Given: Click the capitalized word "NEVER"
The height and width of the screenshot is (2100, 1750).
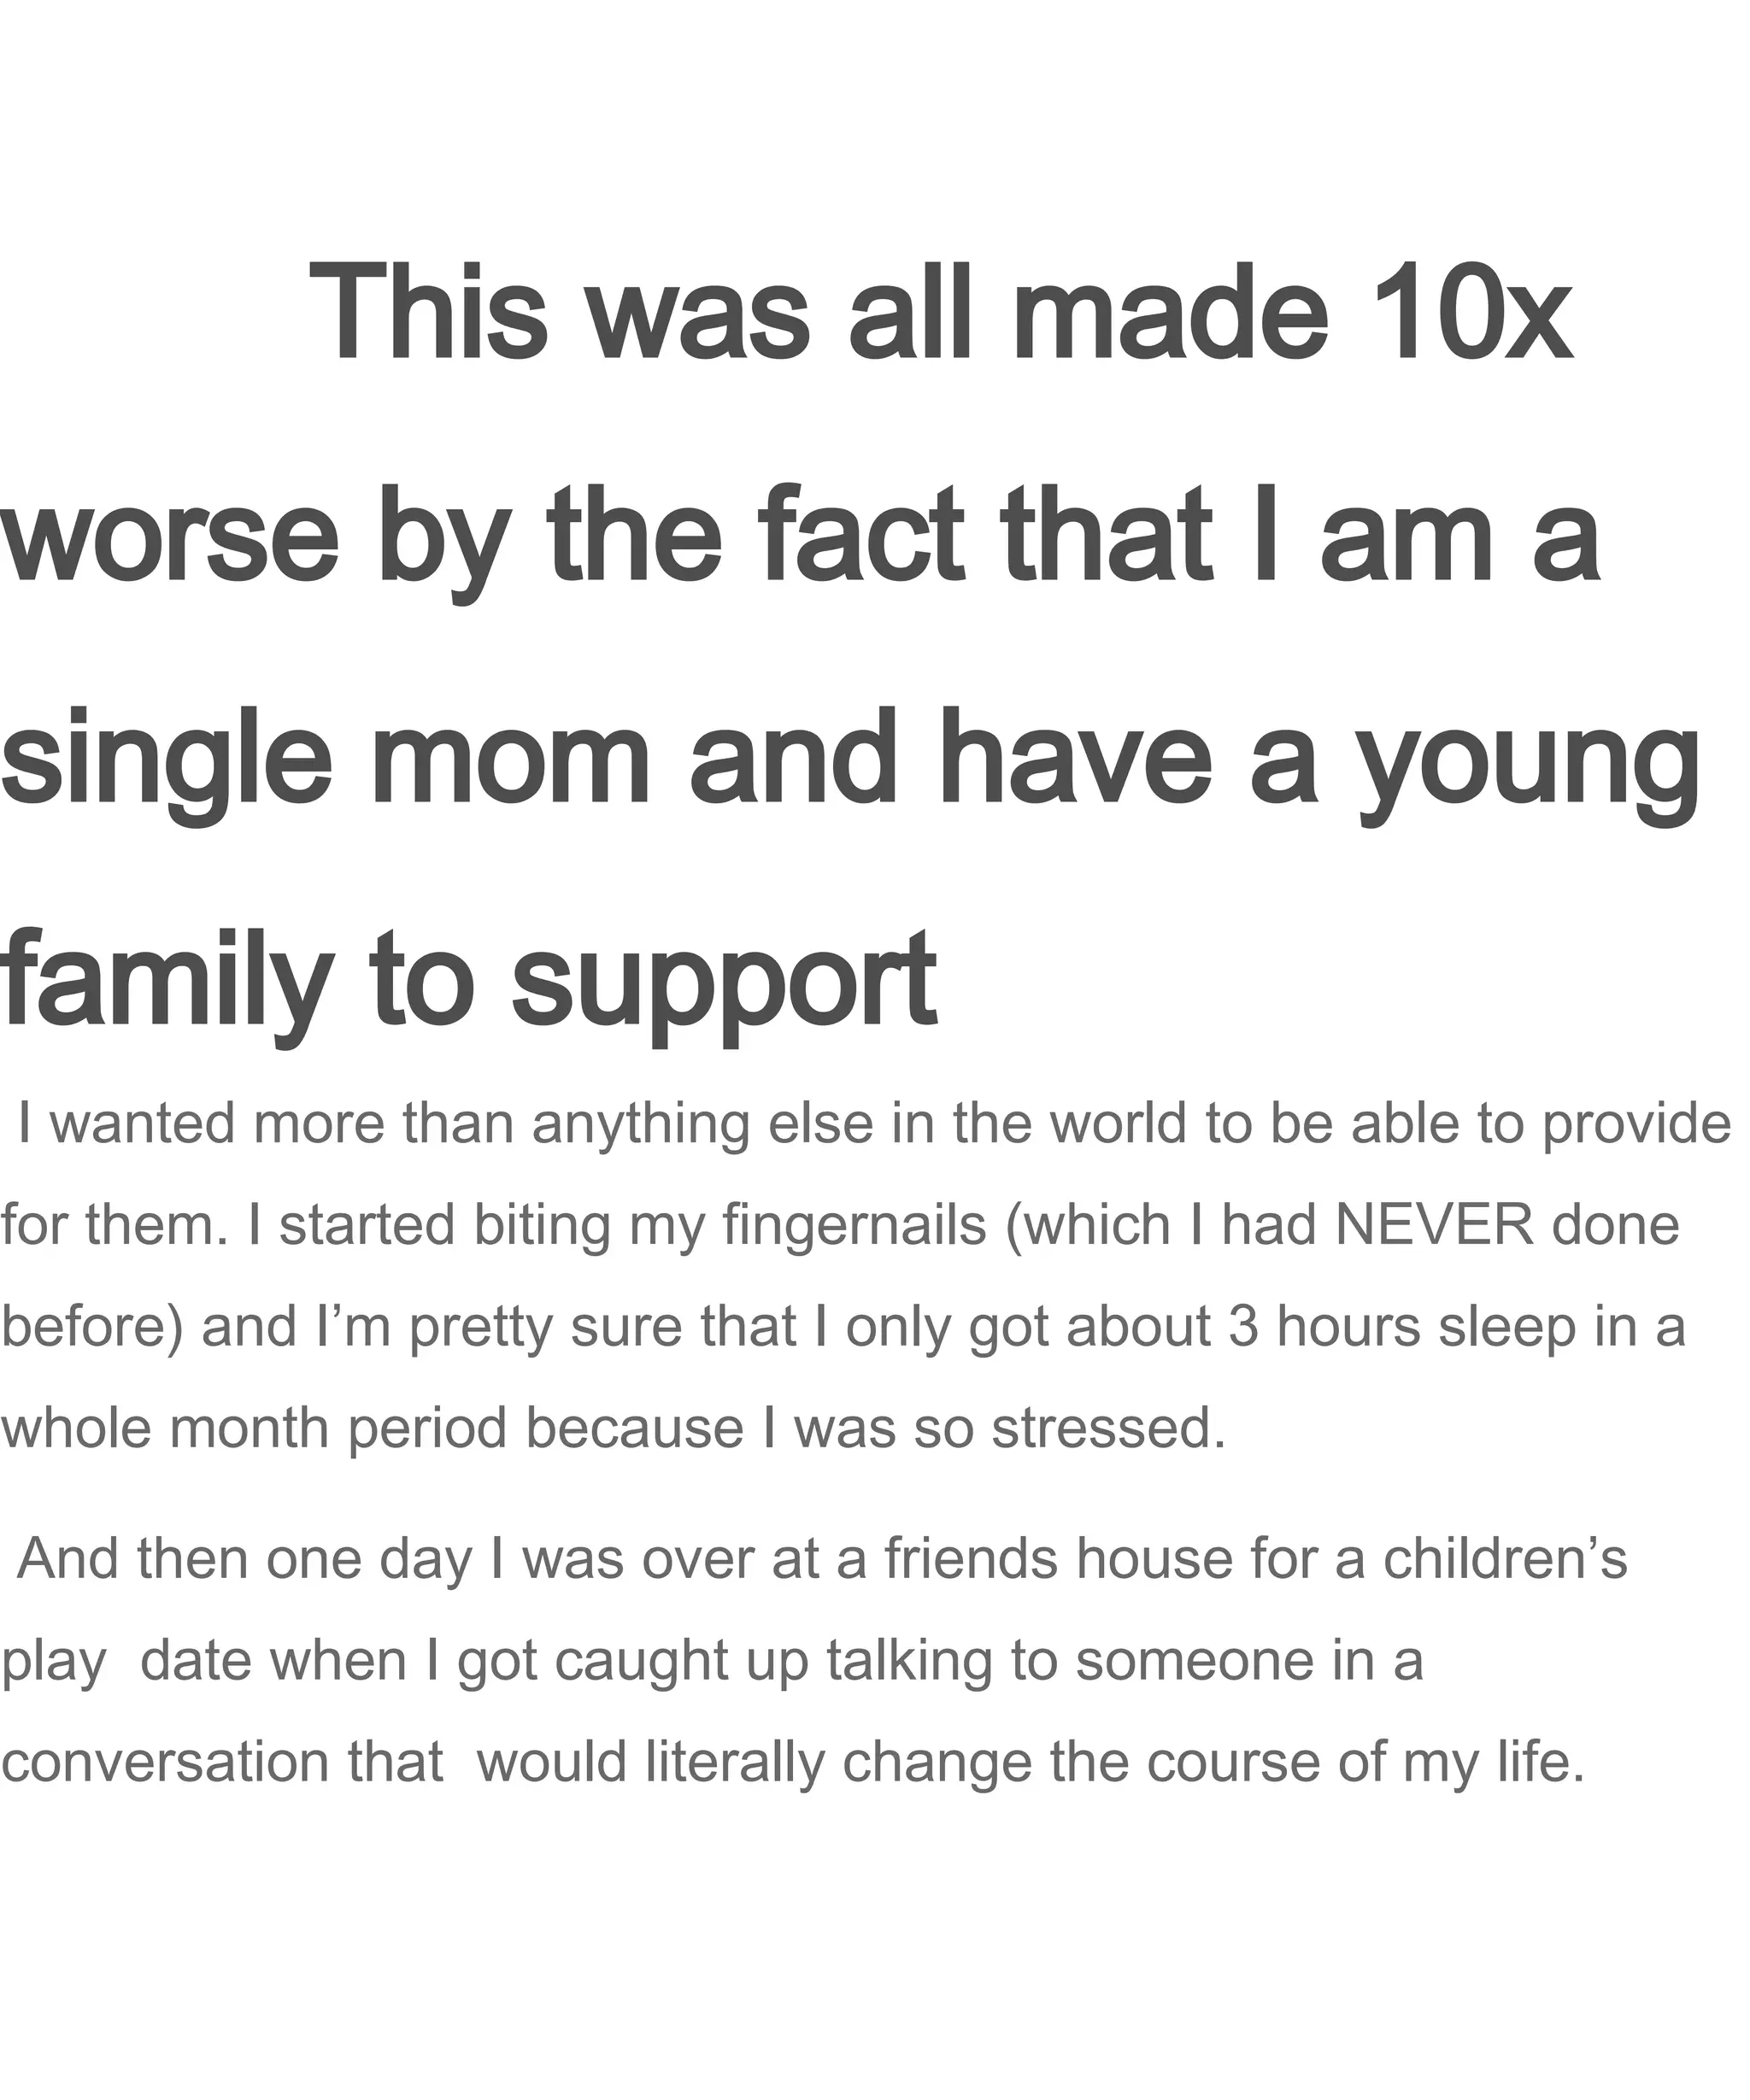Looking at the screenshot, I should coord(1434,1224).
